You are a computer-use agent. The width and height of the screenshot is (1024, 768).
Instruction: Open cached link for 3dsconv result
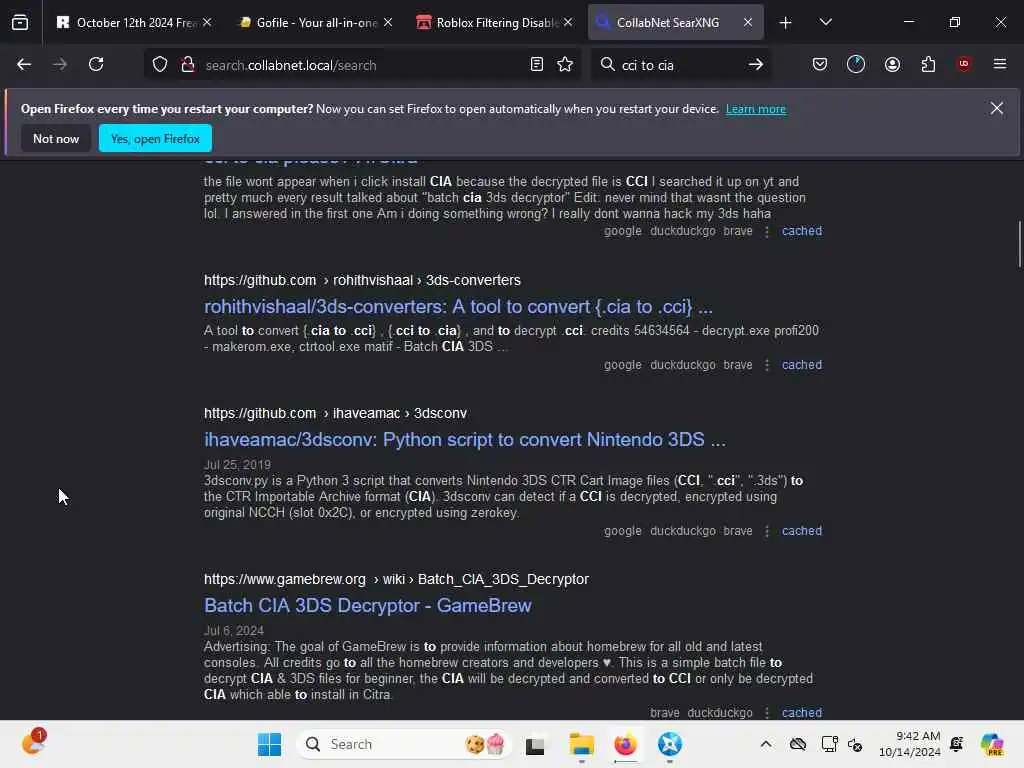(802, 530)
